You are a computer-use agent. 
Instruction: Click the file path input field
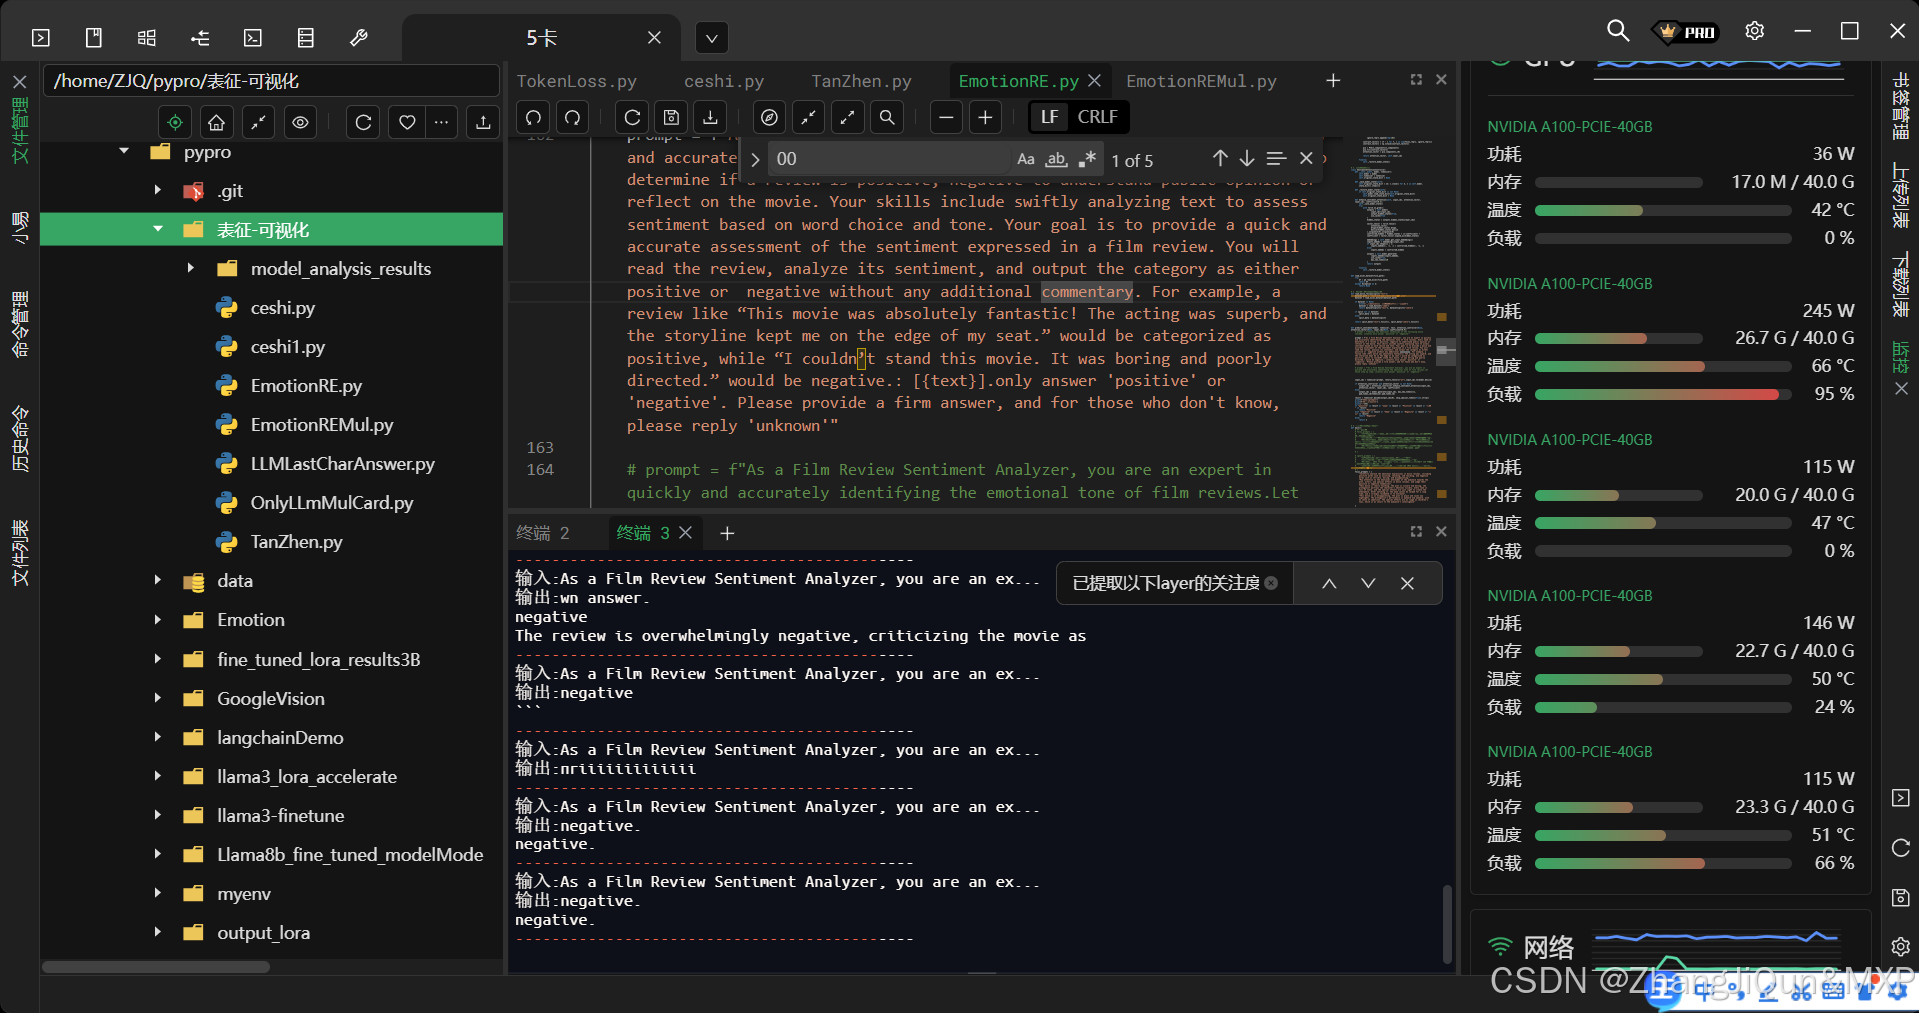(270, 81)
